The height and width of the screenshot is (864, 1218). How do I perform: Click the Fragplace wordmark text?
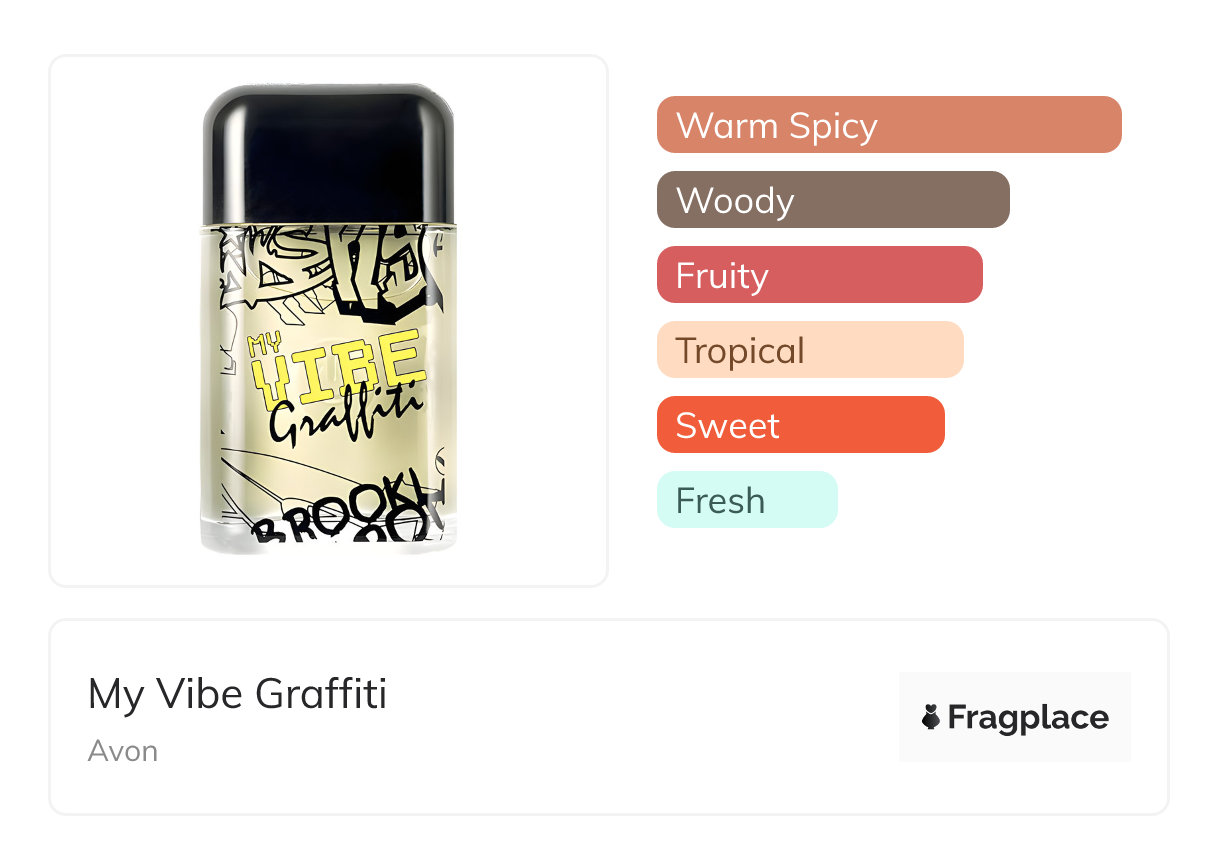coord(1028,717)
